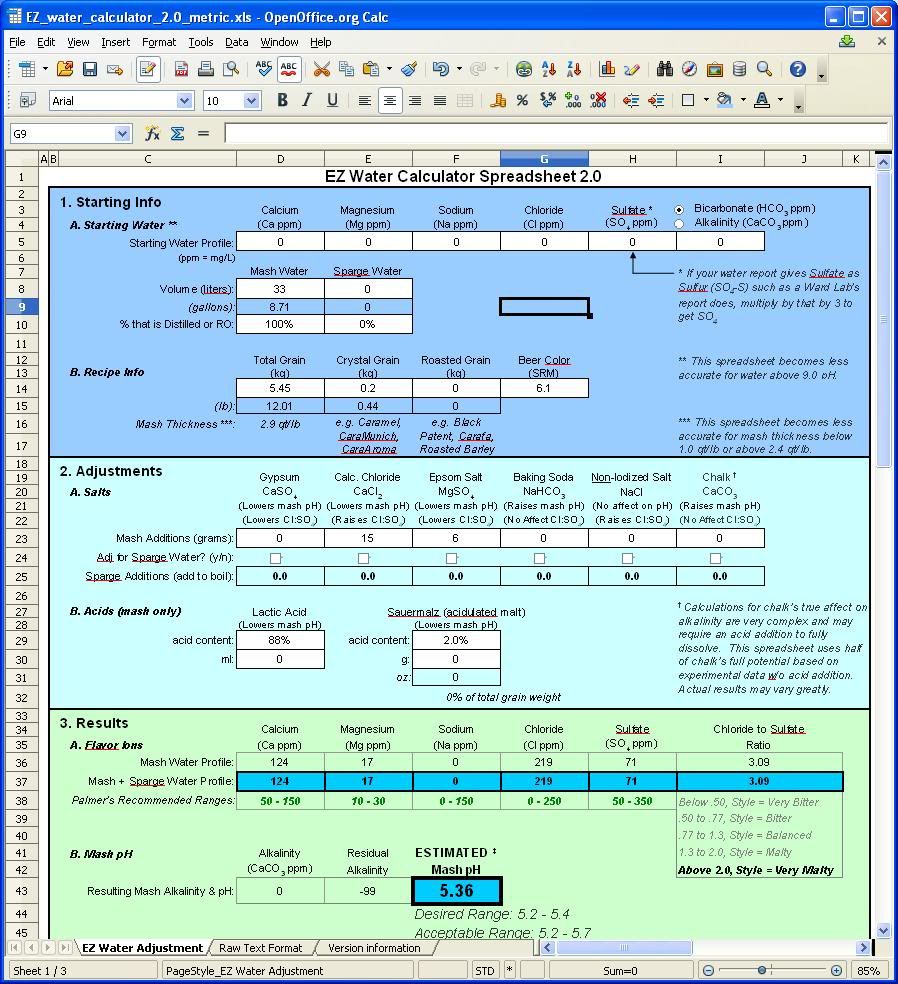Click the formula input line
Screen dimensions: 898x984
pos(555,133)
